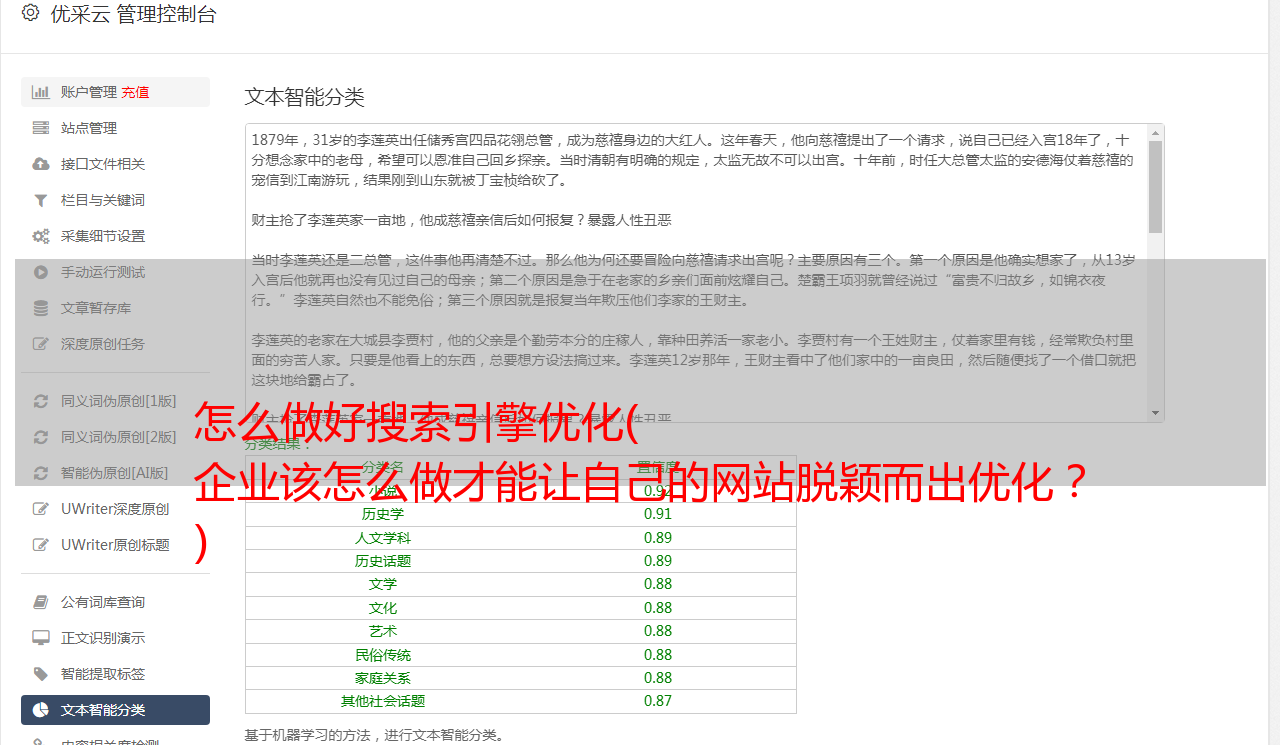Click the play icon for 手动运行测试
This screenshot has height=745, width=1280.
point(40,272)
